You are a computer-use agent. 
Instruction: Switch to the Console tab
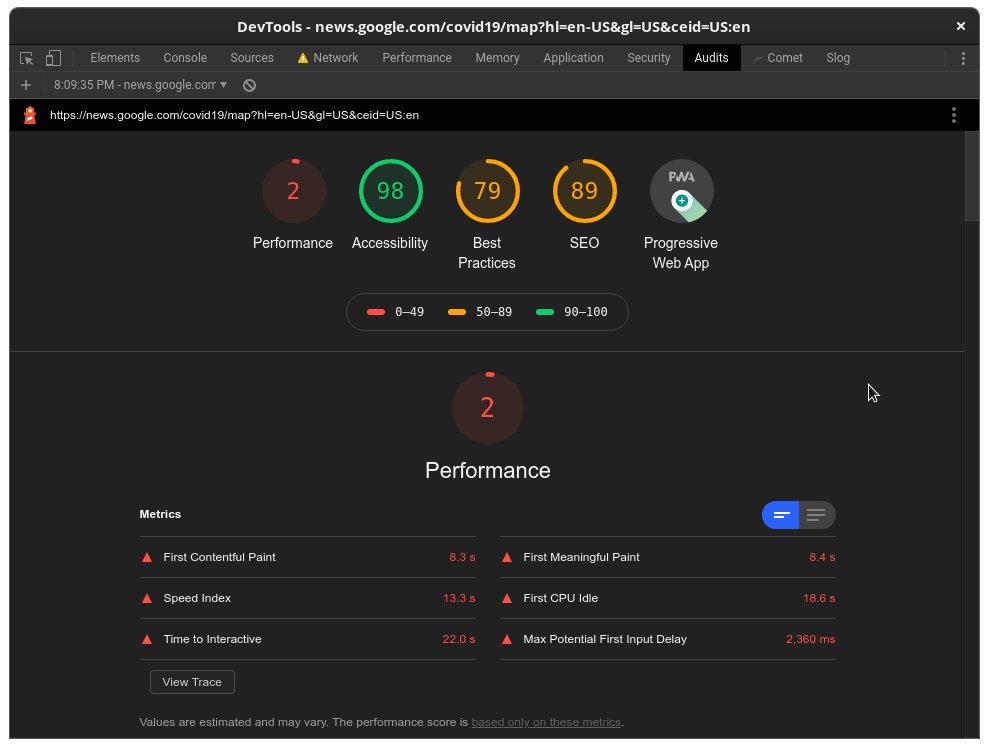pos(185,58)
